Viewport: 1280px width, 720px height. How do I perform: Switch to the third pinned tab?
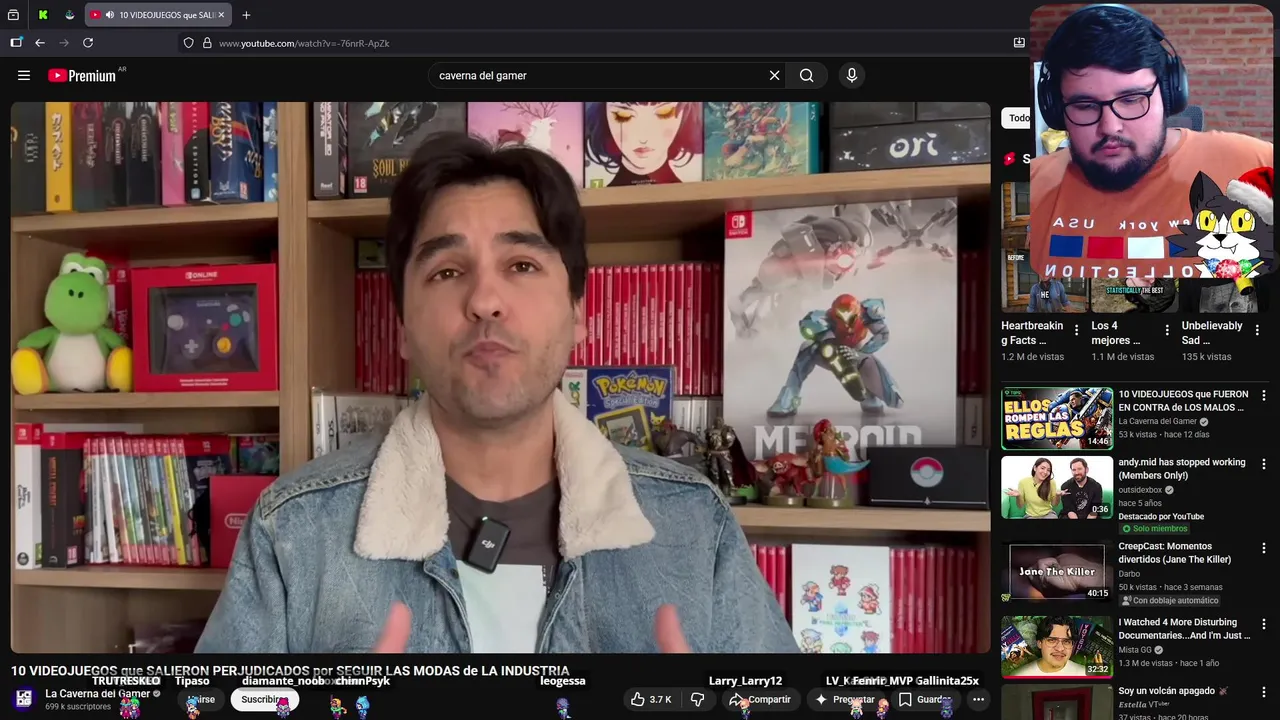point(69,15)
